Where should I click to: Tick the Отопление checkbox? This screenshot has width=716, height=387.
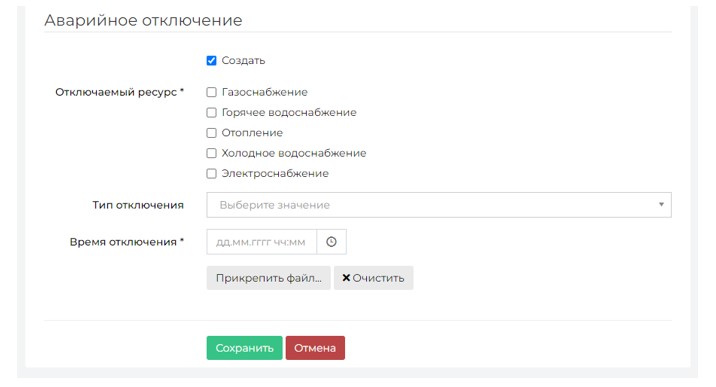tap(211, 133)
